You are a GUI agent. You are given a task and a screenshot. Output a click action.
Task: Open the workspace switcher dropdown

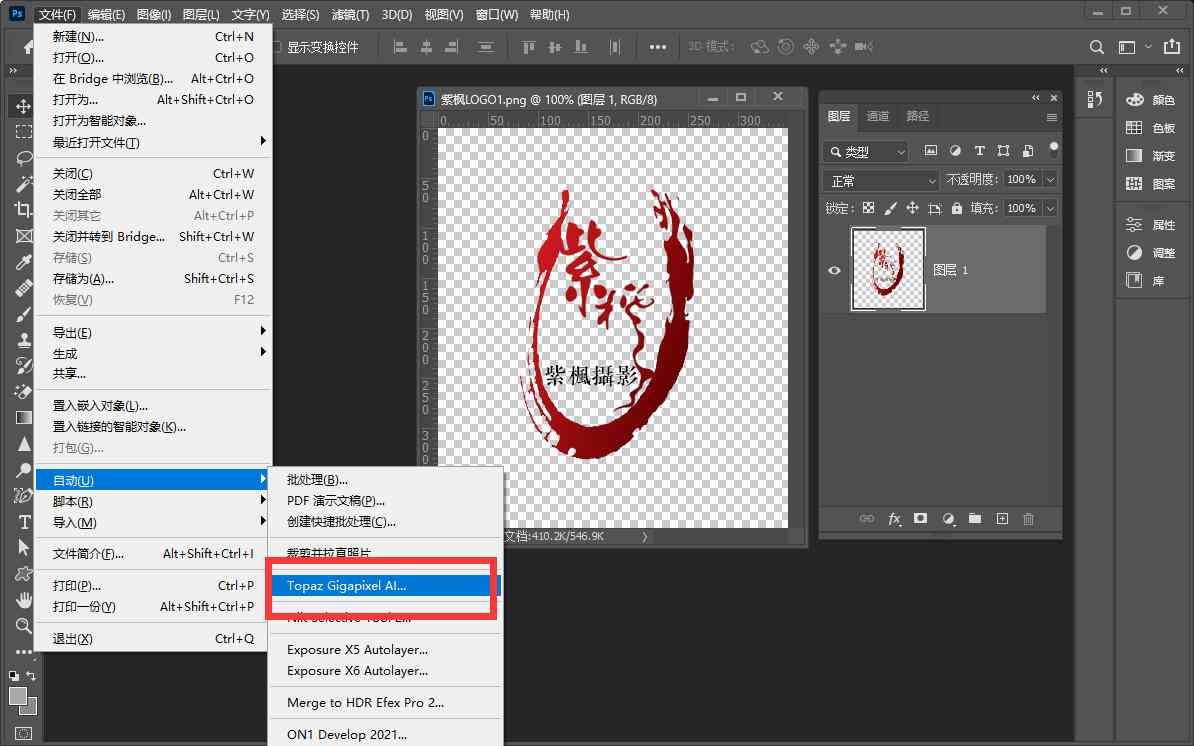click(x=1133, y=47)
